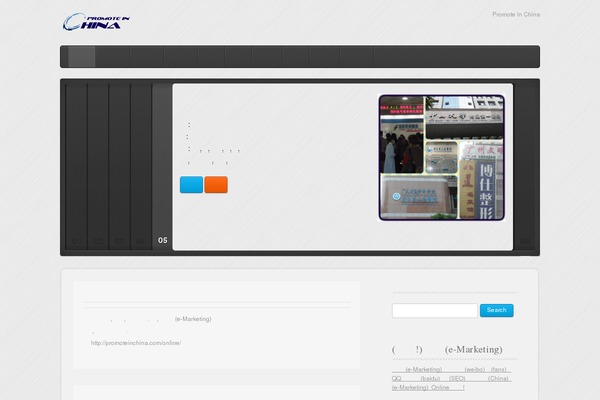Open accordion slide tab 04
This screenshot has width=600, height=400.
point(141,167)
